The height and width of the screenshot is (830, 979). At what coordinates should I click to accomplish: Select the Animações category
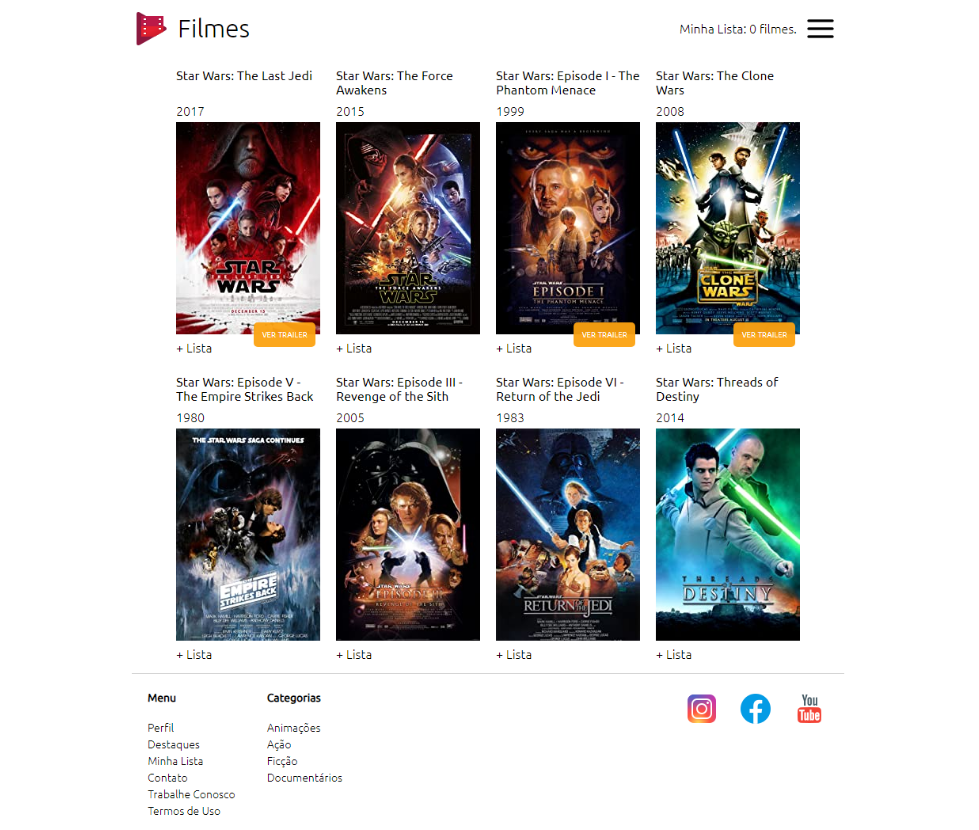tap(292, 727)
